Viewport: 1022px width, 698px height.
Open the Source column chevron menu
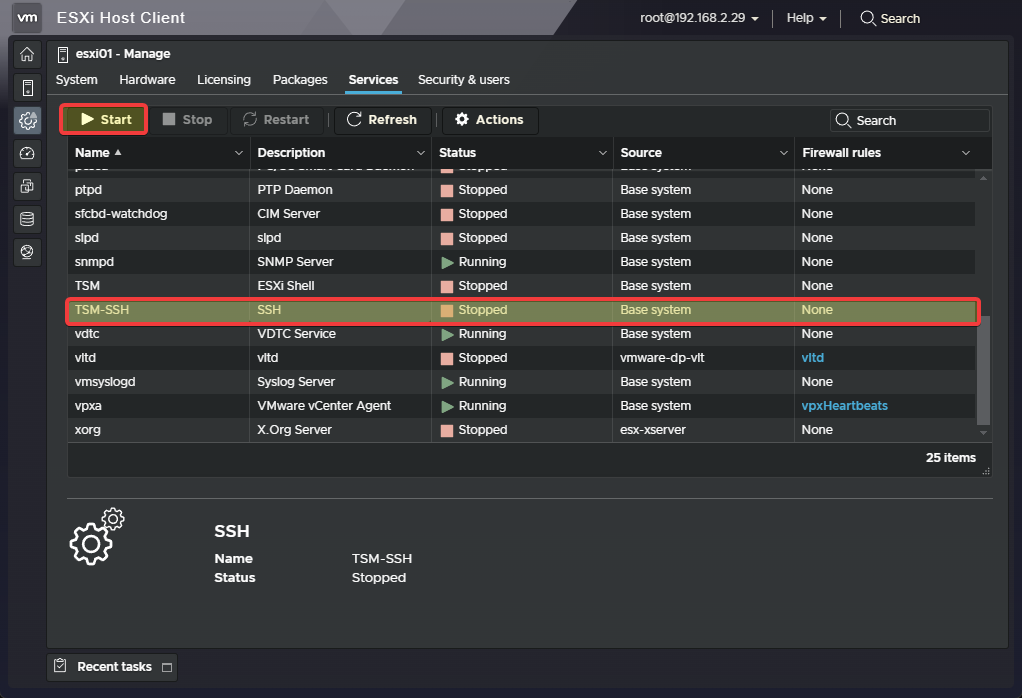[783, 153]
